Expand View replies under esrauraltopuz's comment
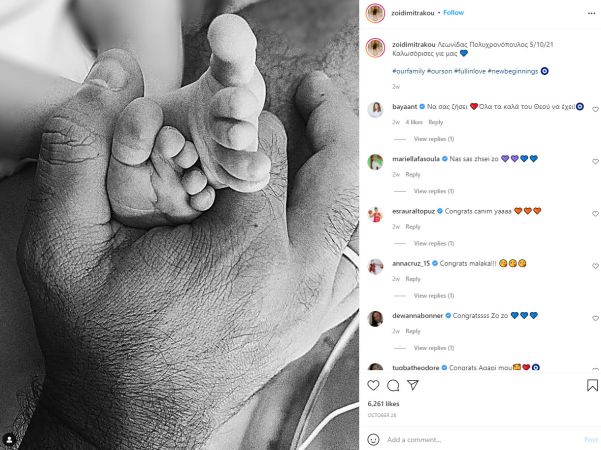The width and height of the screenshot is (601, 450). click(434, 243)
